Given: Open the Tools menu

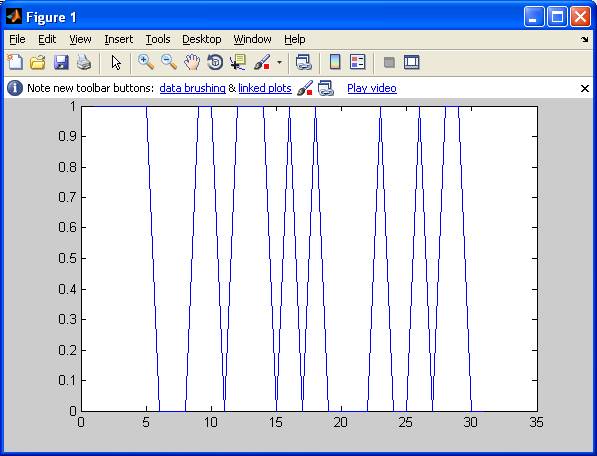Looking at the screenshot, I should tap(158, 39).
